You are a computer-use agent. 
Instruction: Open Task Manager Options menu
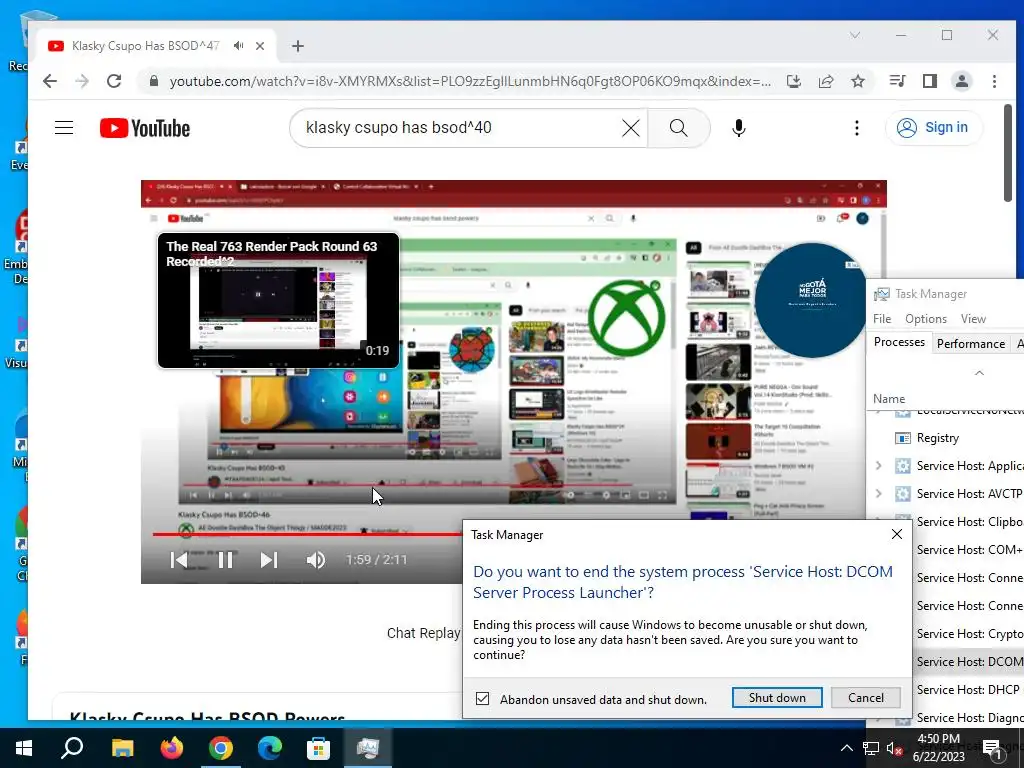(x=925, y=319)
